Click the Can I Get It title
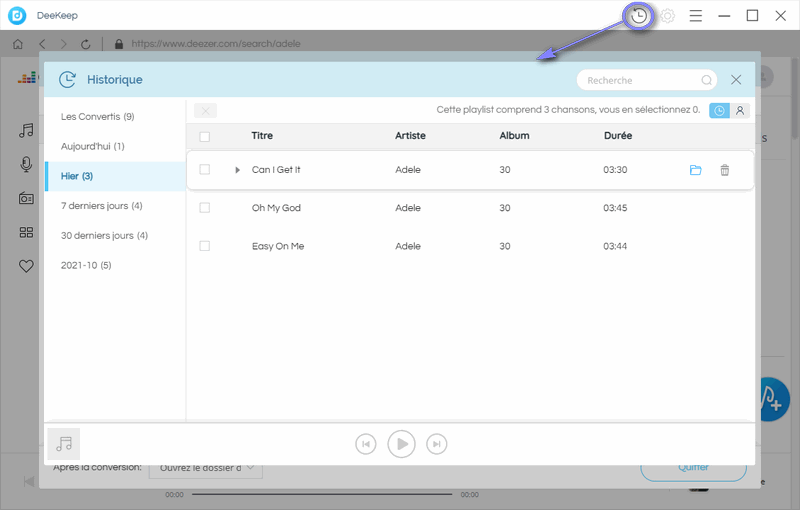 pos(276,170)
